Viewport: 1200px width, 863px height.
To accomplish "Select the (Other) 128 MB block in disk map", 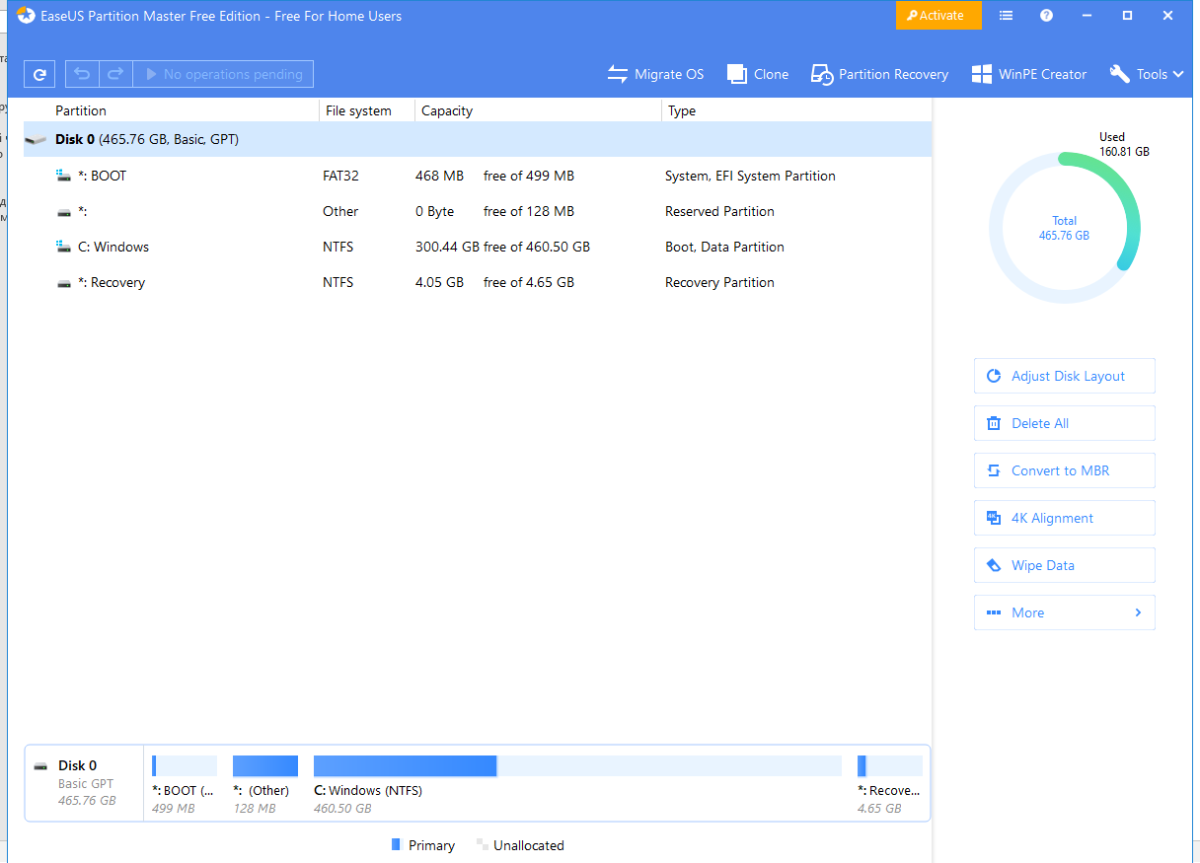I will click(265, 785).
